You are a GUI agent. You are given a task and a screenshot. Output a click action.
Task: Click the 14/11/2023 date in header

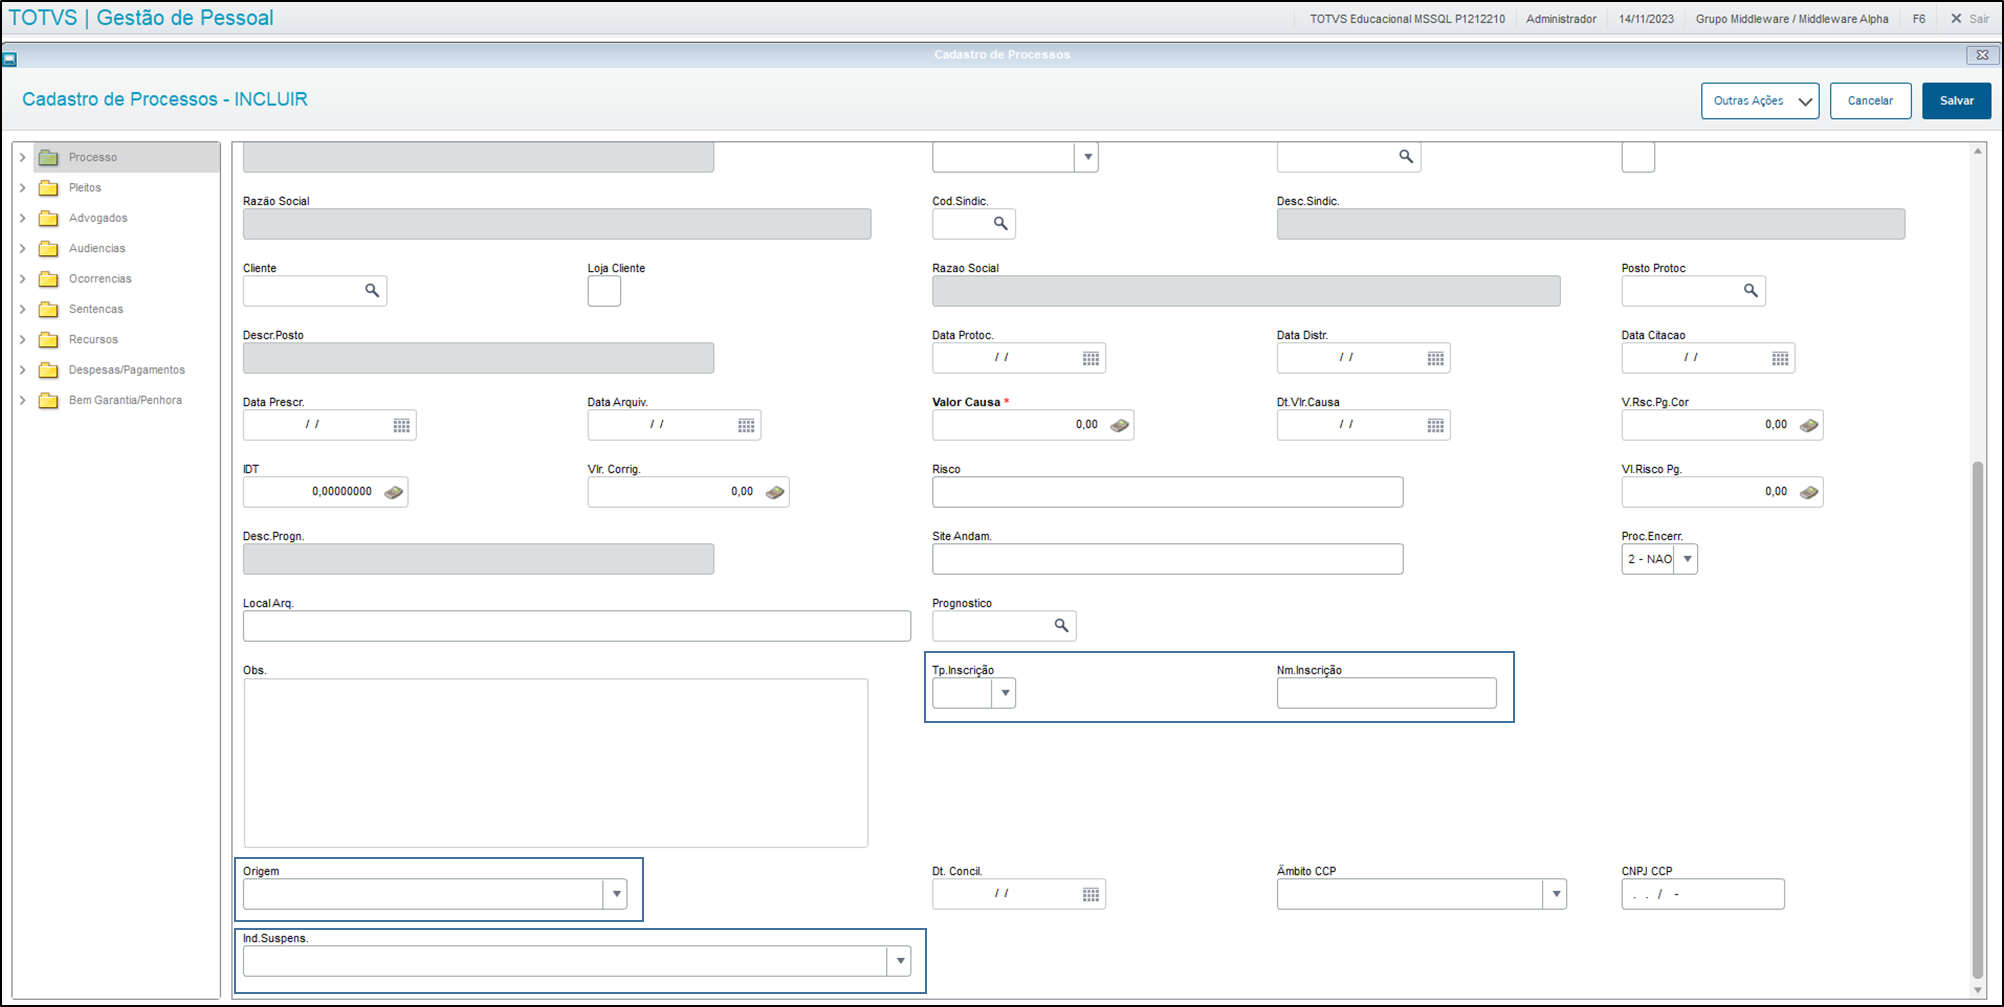[x=1646, y=19]
